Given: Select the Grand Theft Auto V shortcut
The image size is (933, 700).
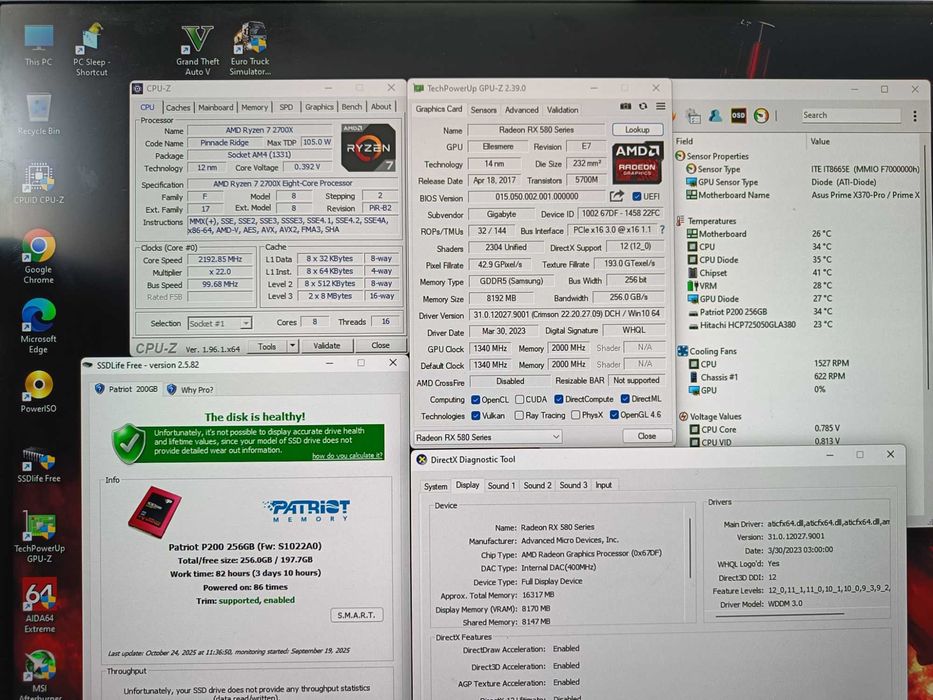Looking at the screenshot, I should (x=198, y=50).
